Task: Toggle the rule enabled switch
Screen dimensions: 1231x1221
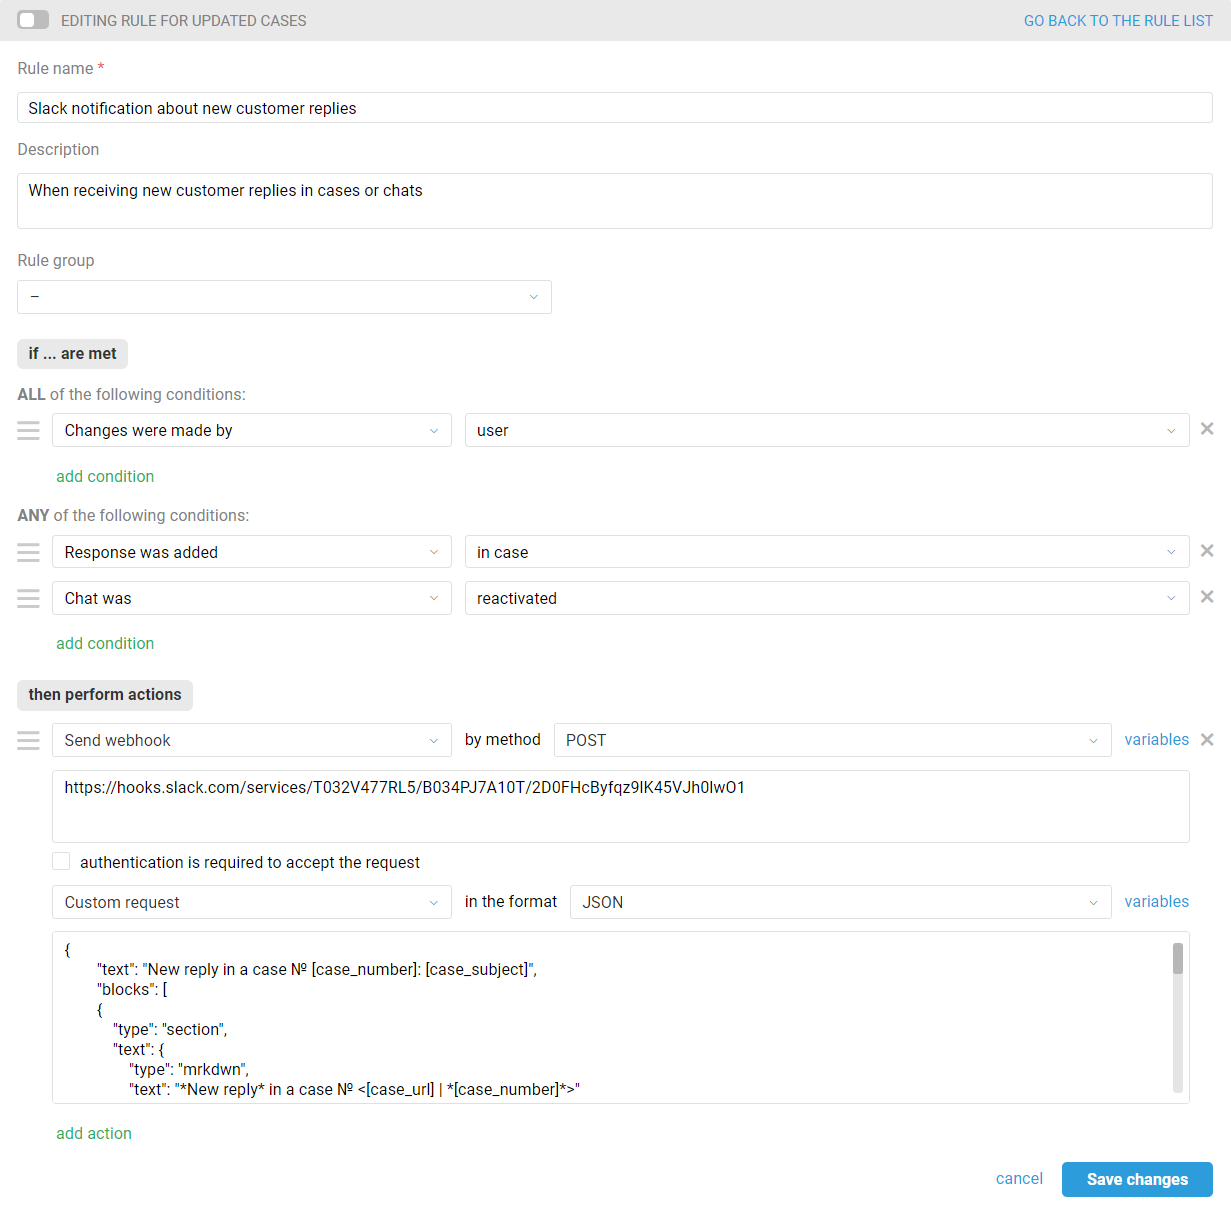Action: pos(33,20)
